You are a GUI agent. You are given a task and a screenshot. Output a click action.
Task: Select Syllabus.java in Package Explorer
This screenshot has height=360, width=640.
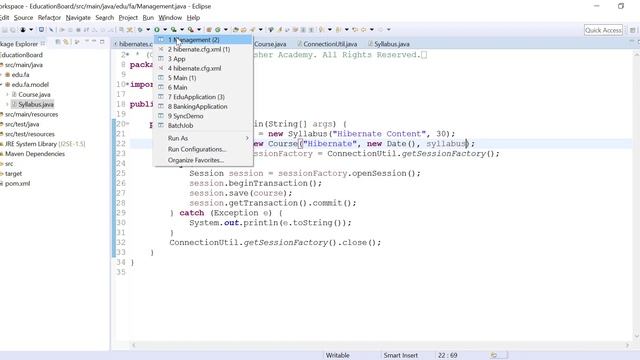[x=36, y=104]
